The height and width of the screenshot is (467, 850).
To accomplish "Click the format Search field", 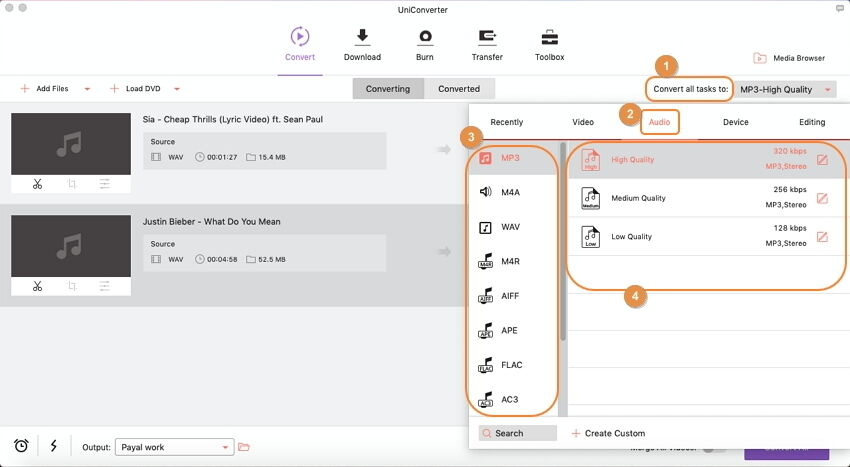I will pos(517,433).
